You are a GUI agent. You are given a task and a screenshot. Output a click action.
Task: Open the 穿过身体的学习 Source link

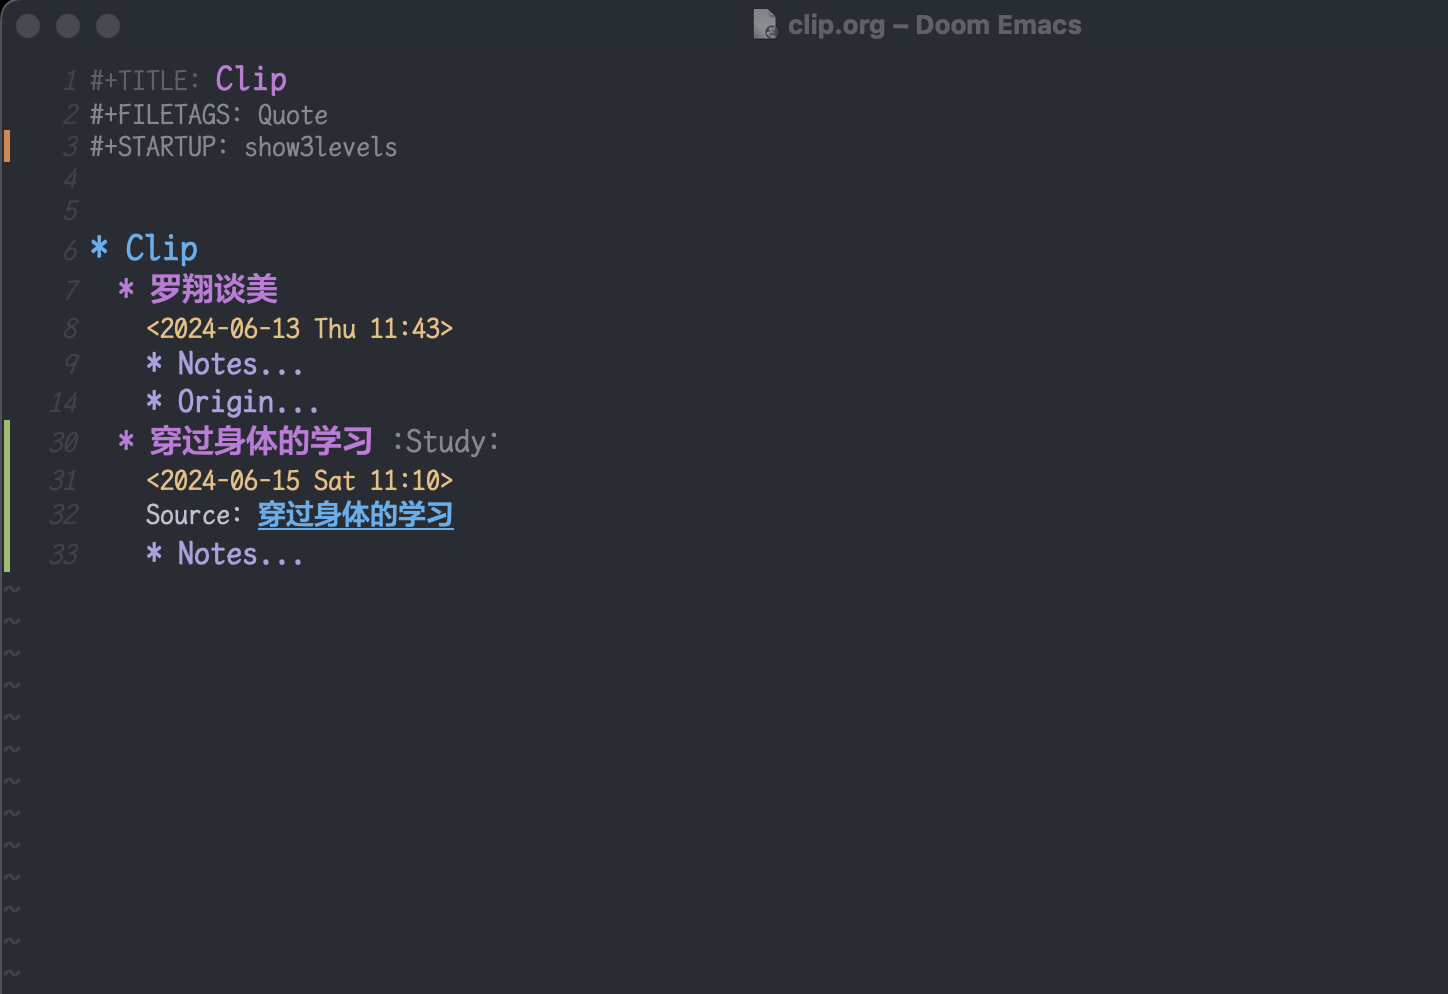[355, 515]
